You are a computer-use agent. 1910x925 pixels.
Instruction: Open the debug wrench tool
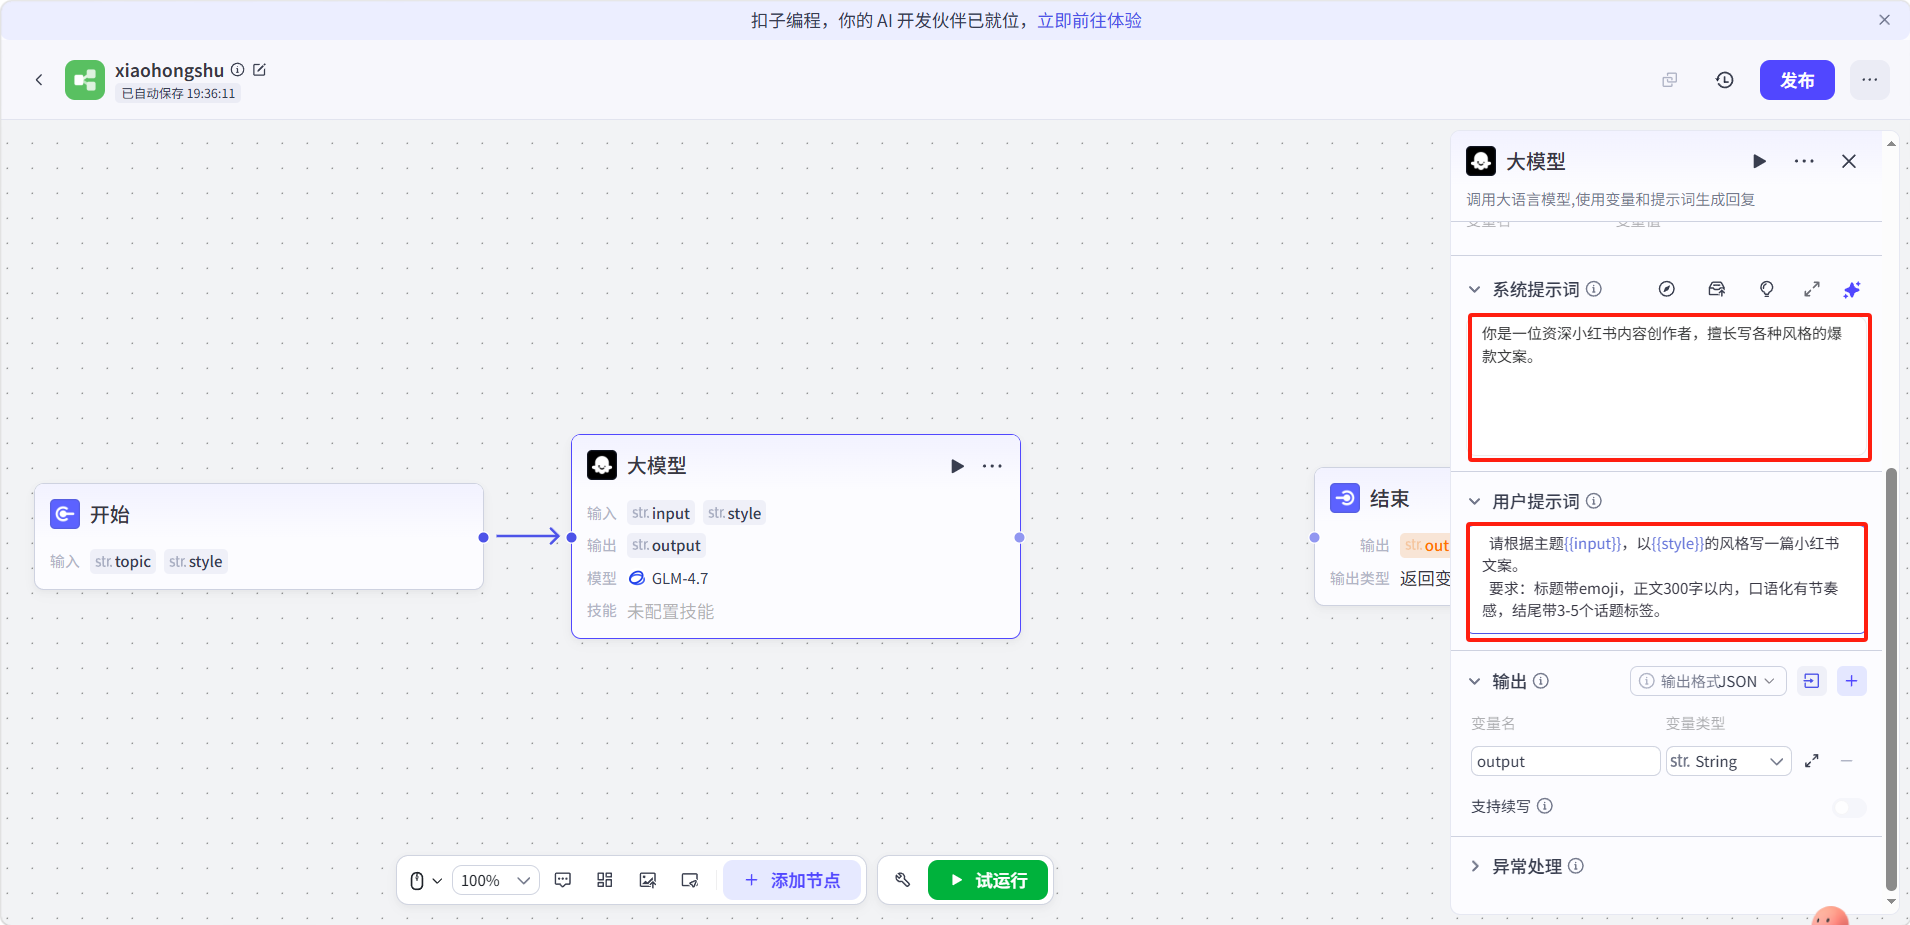tap(903, 880)
